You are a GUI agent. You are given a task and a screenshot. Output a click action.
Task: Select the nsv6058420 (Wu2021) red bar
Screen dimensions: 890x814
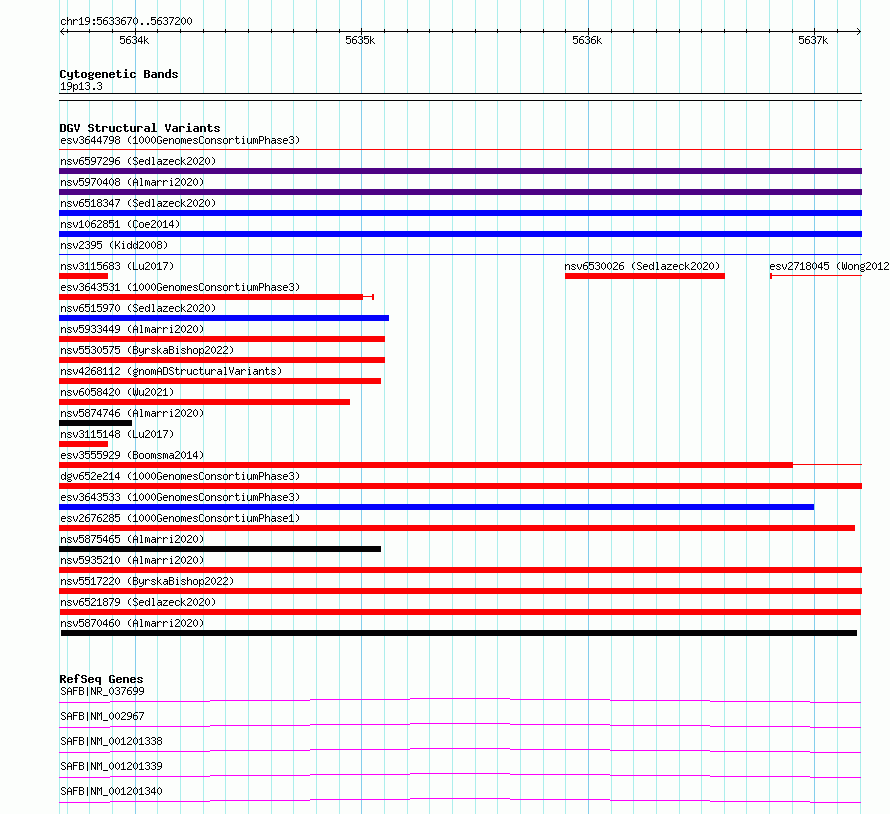point(204,402)
